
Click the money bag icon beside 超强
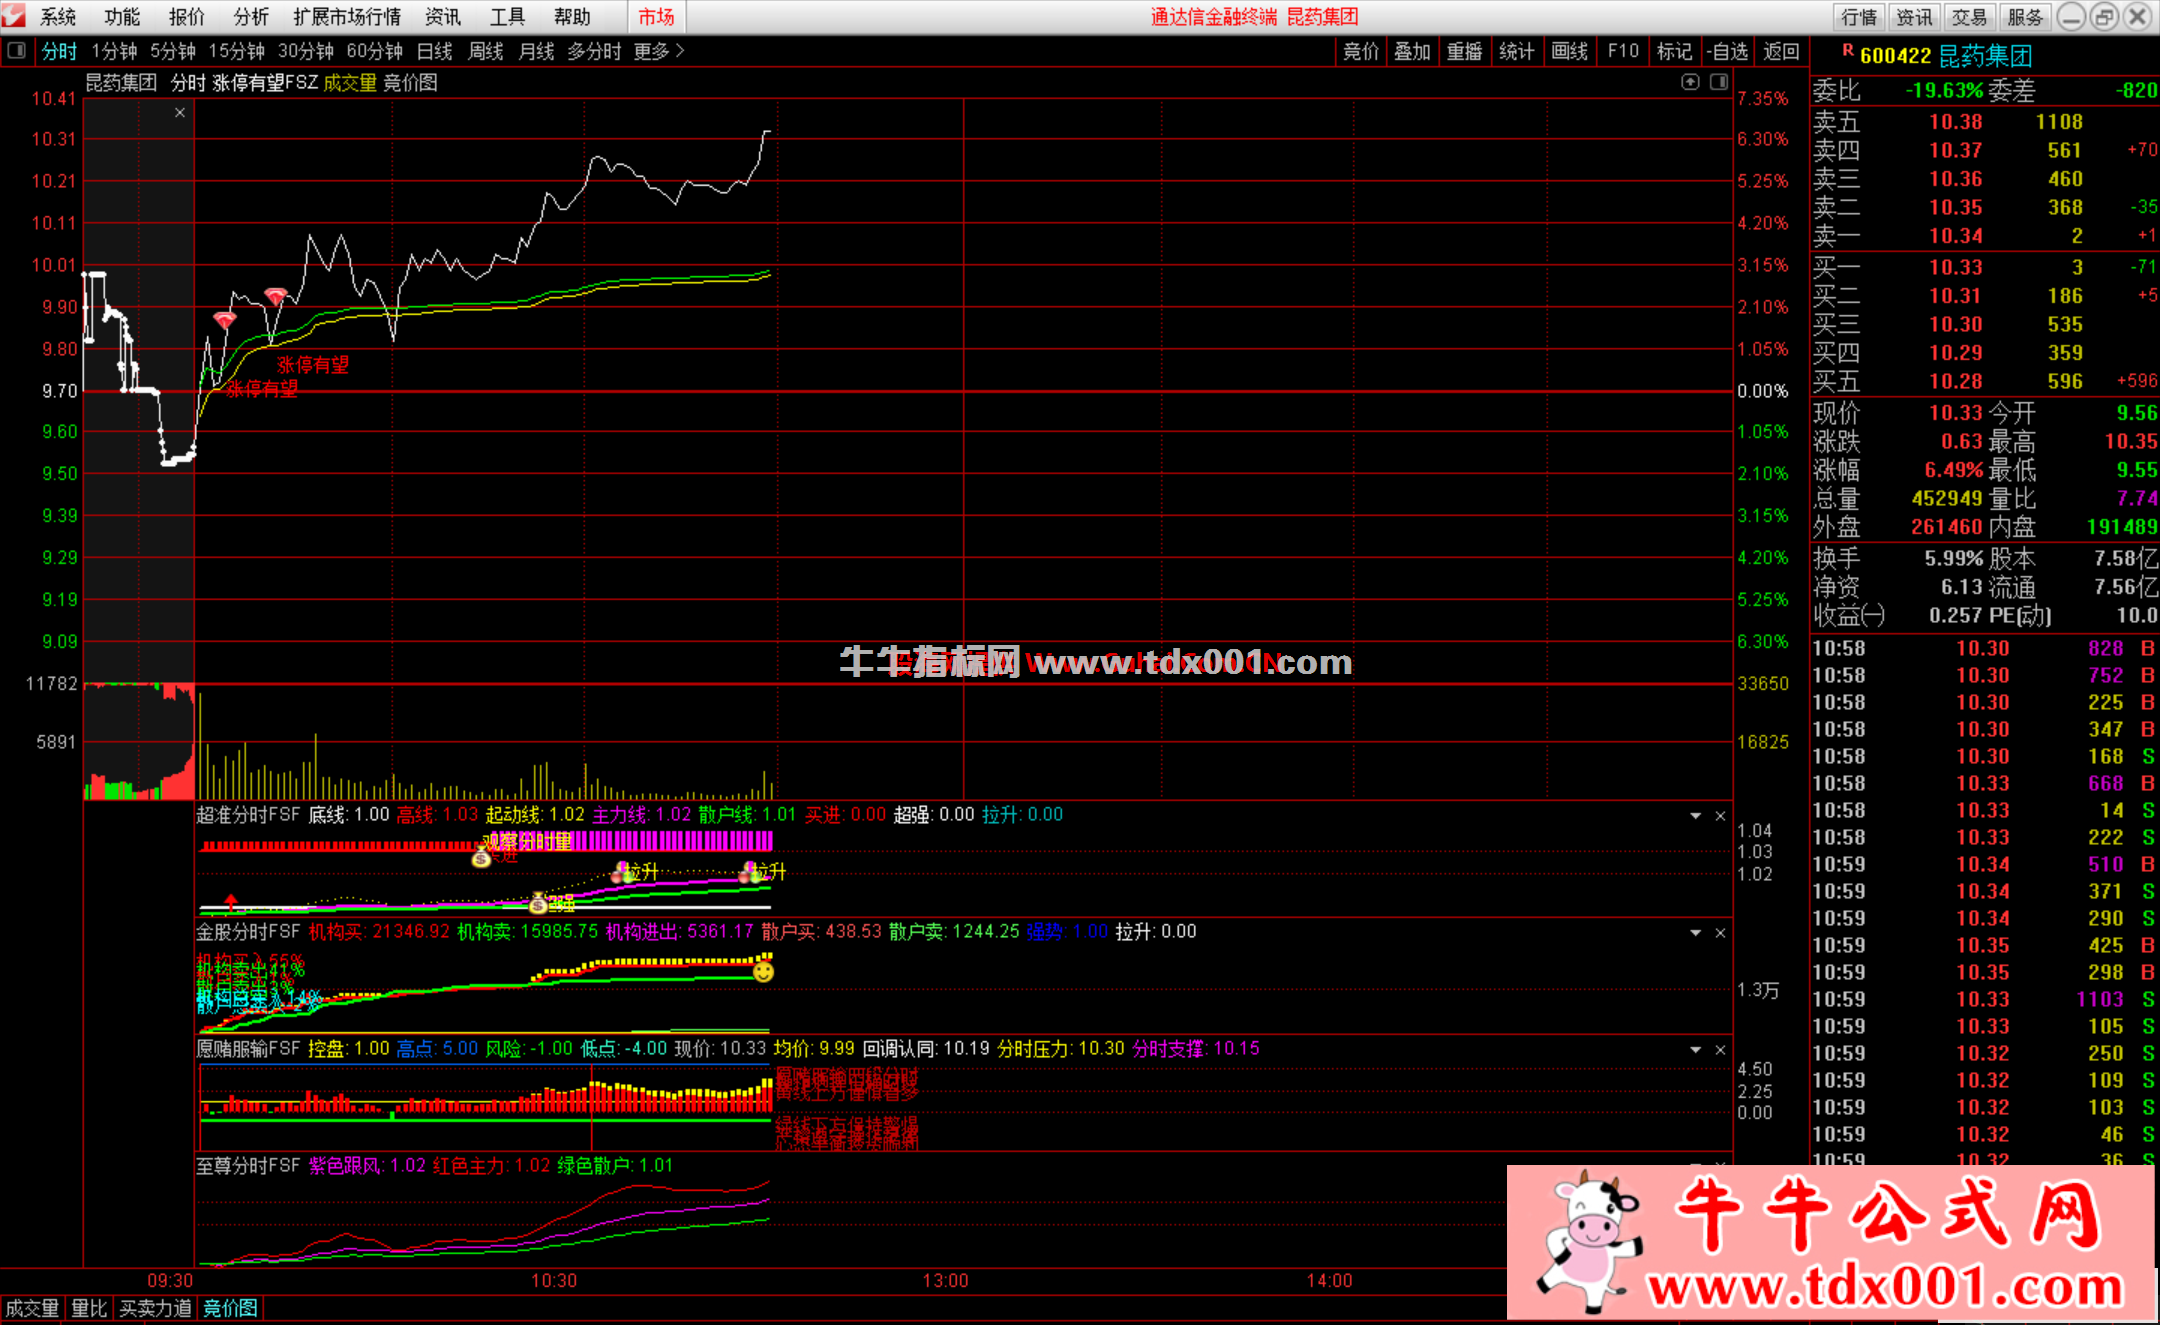point(538,904)
